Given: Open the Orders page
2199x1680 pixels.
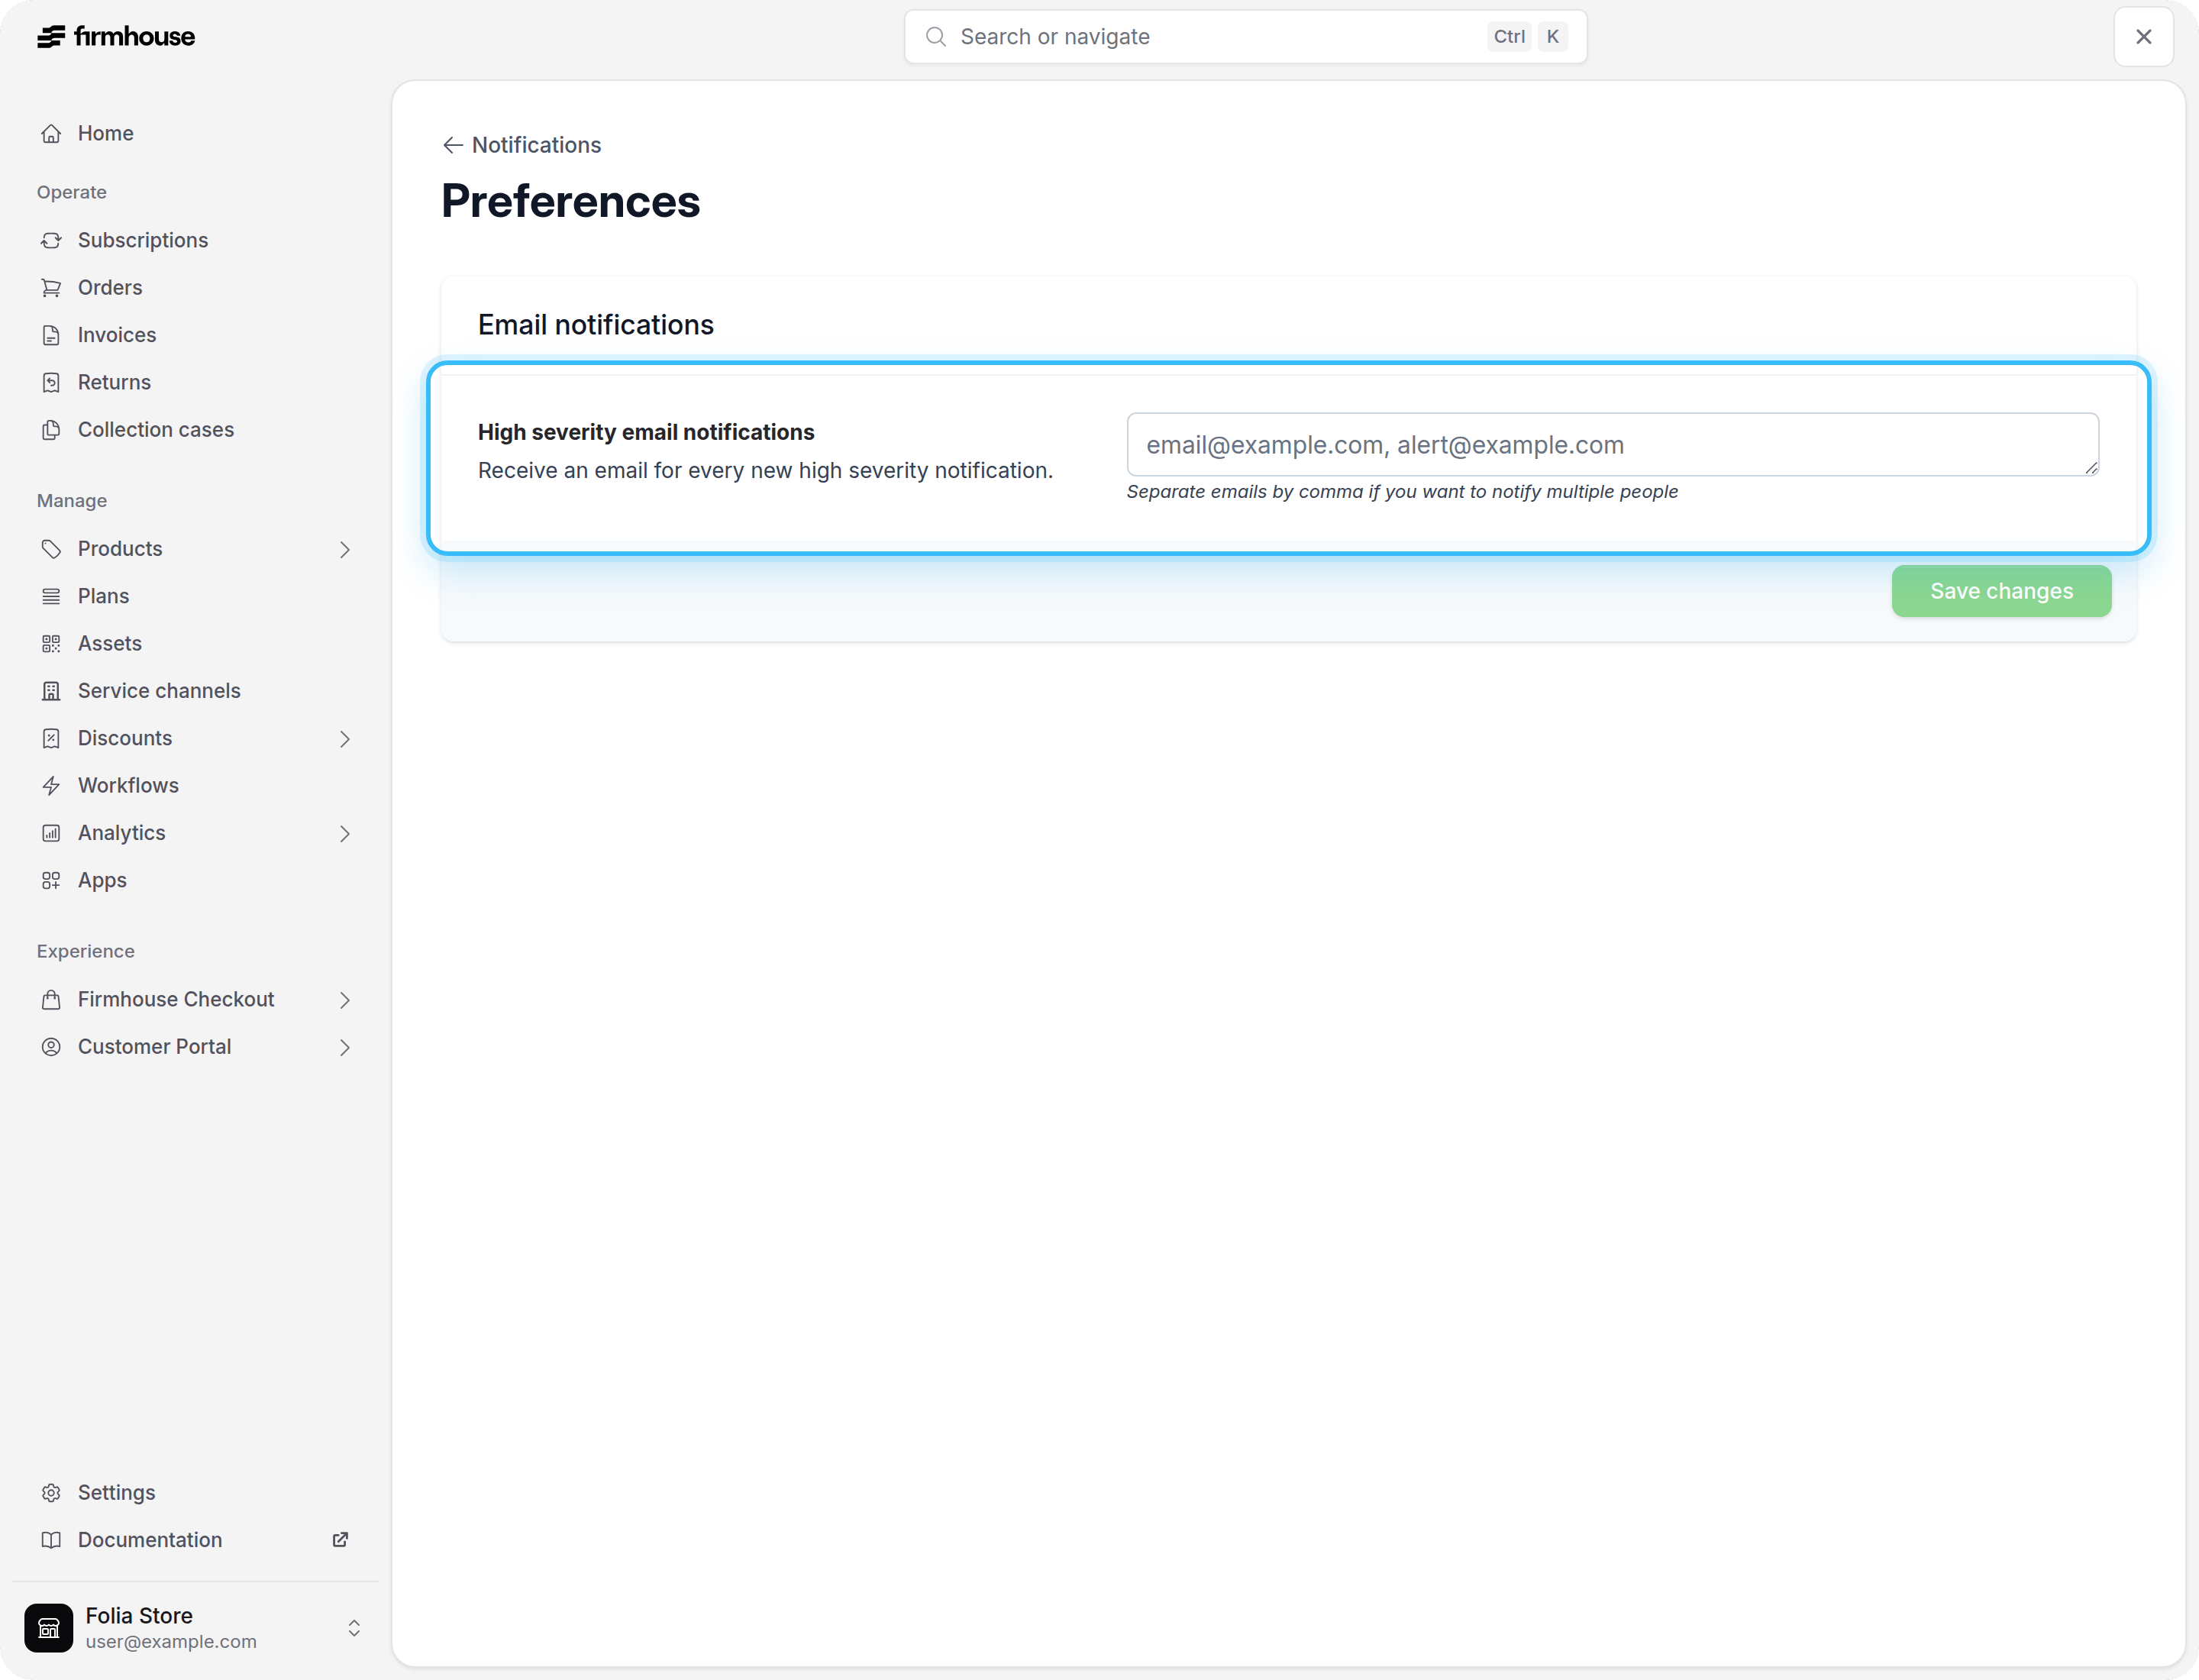Looking at the screenshot, I should (195, 288).
